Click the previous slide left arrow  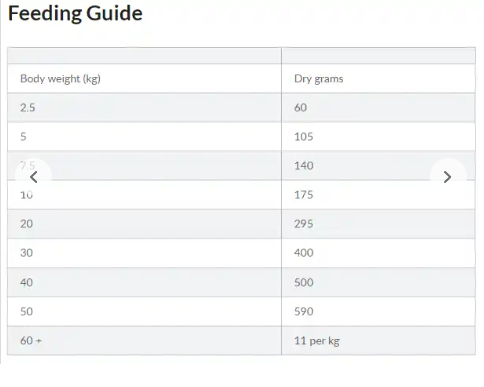pos(33,177)
